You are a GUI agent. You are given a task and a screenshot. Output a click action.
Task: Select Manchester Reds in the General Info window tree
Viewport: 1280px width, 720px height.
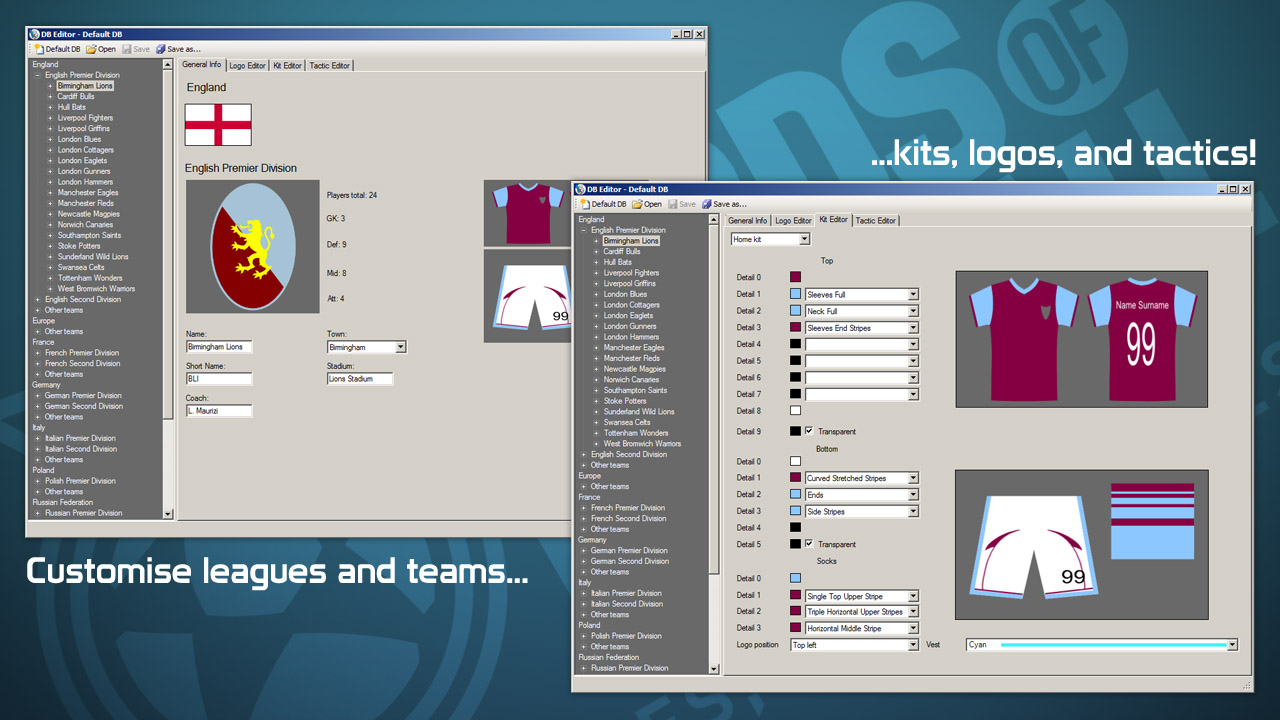85,203
